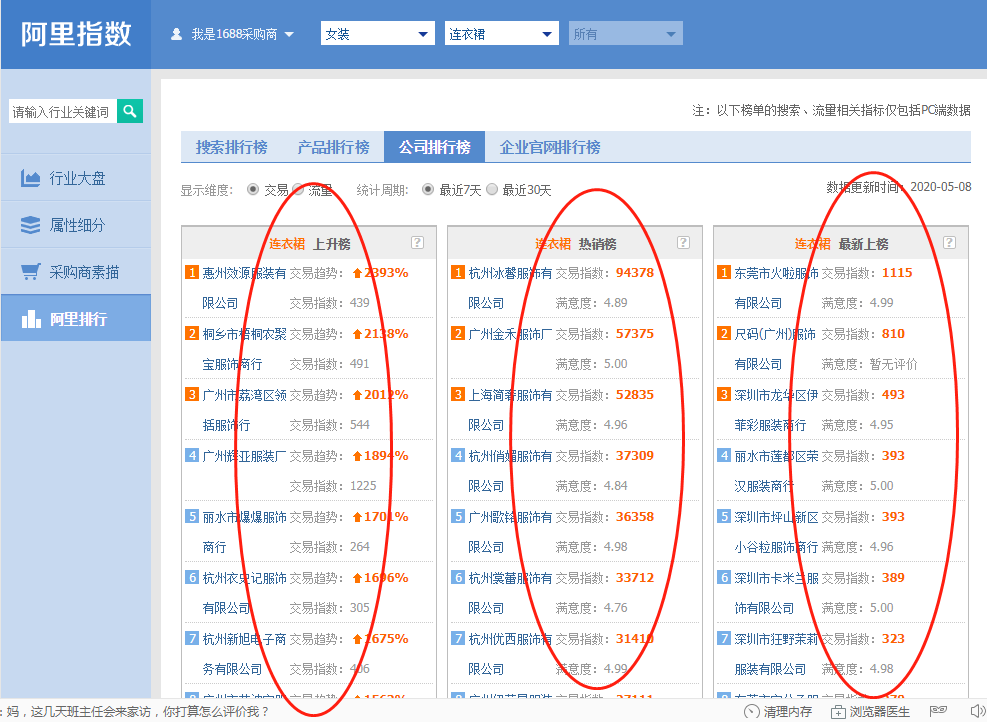This screenshot has height=722, width=987.
Task: Click the mask icon in the status bar
Action: click(x=938, y=711)
